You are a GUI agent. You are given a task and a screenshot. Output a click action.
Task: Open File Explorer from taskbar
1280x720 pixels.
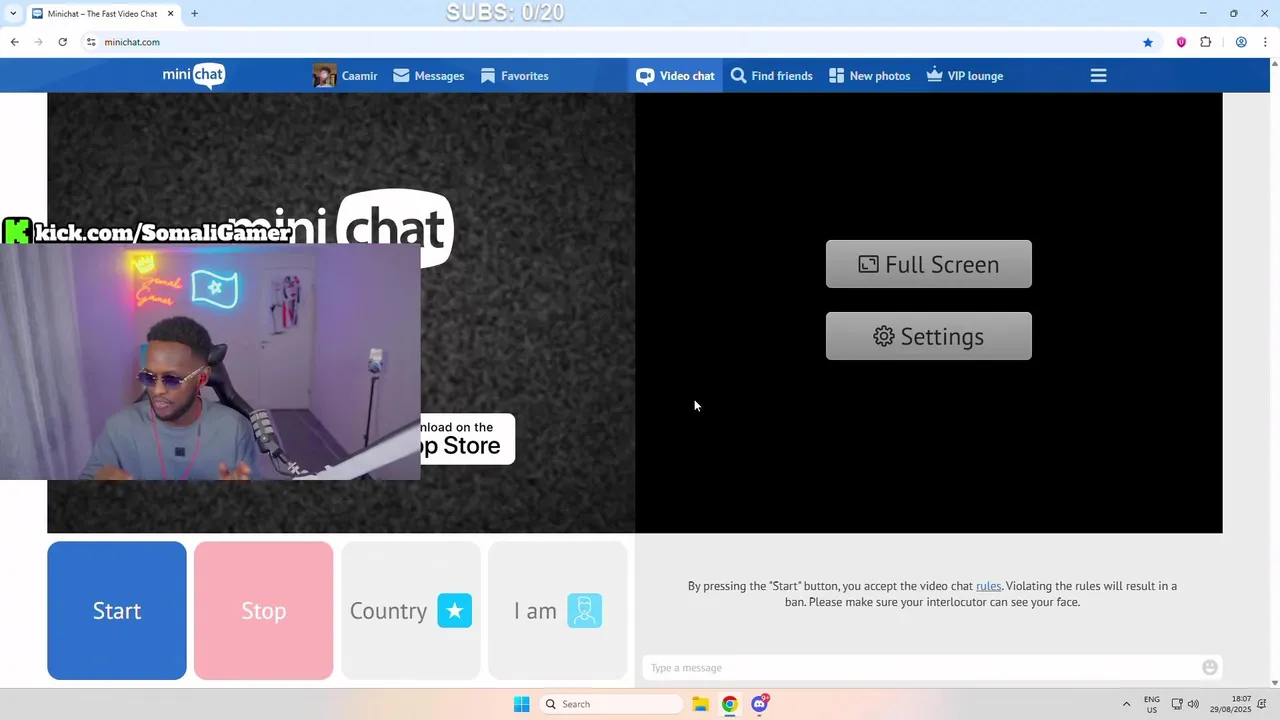click(x=700, y=704)
